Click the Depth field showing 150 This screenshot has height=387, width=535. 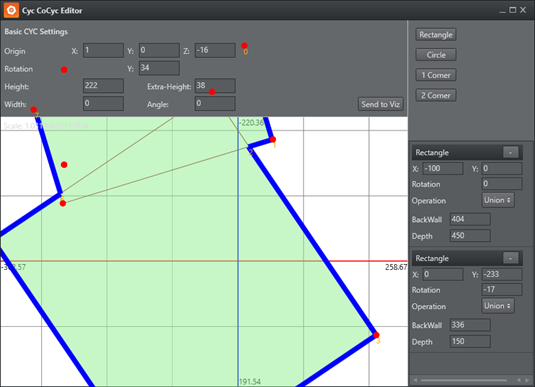point(470,342)
